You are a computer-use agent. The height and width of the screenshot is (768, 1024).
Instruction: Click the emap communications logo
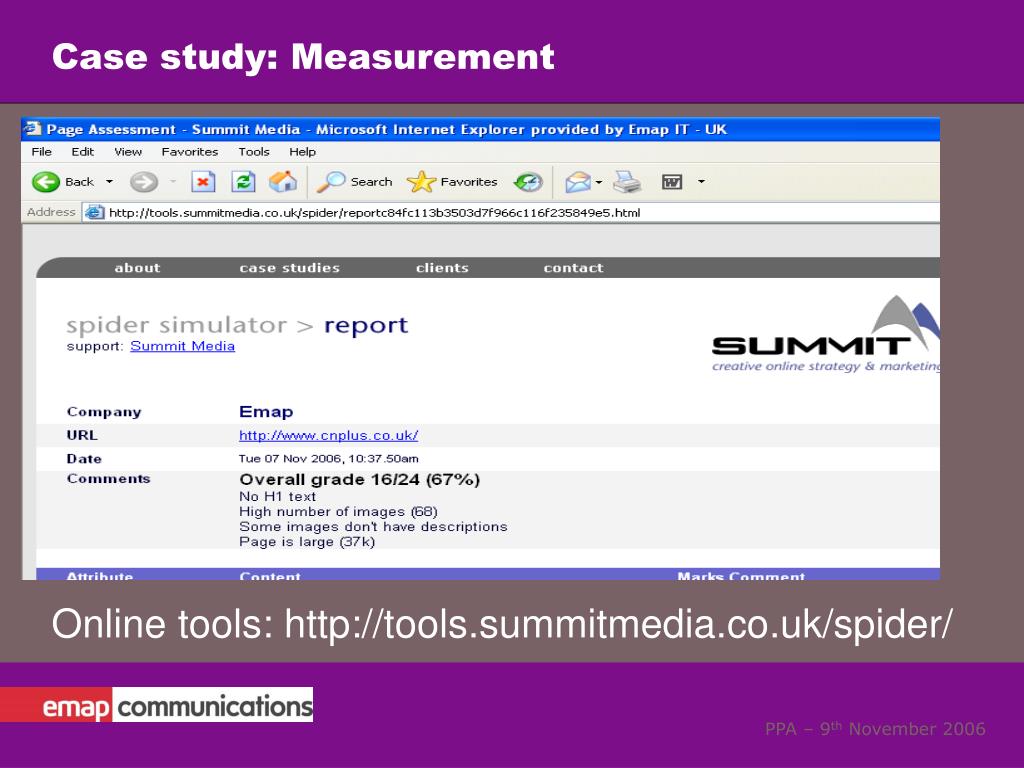[x=157, y=705]
